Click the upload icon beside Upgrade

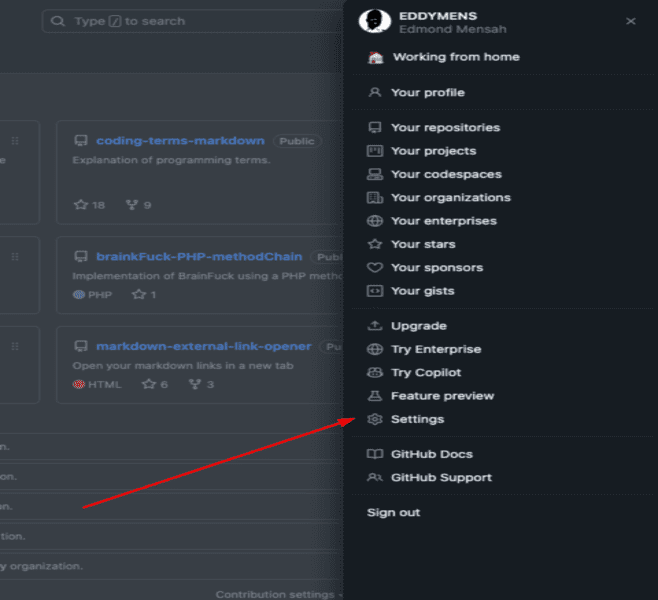tap(375, 326)
